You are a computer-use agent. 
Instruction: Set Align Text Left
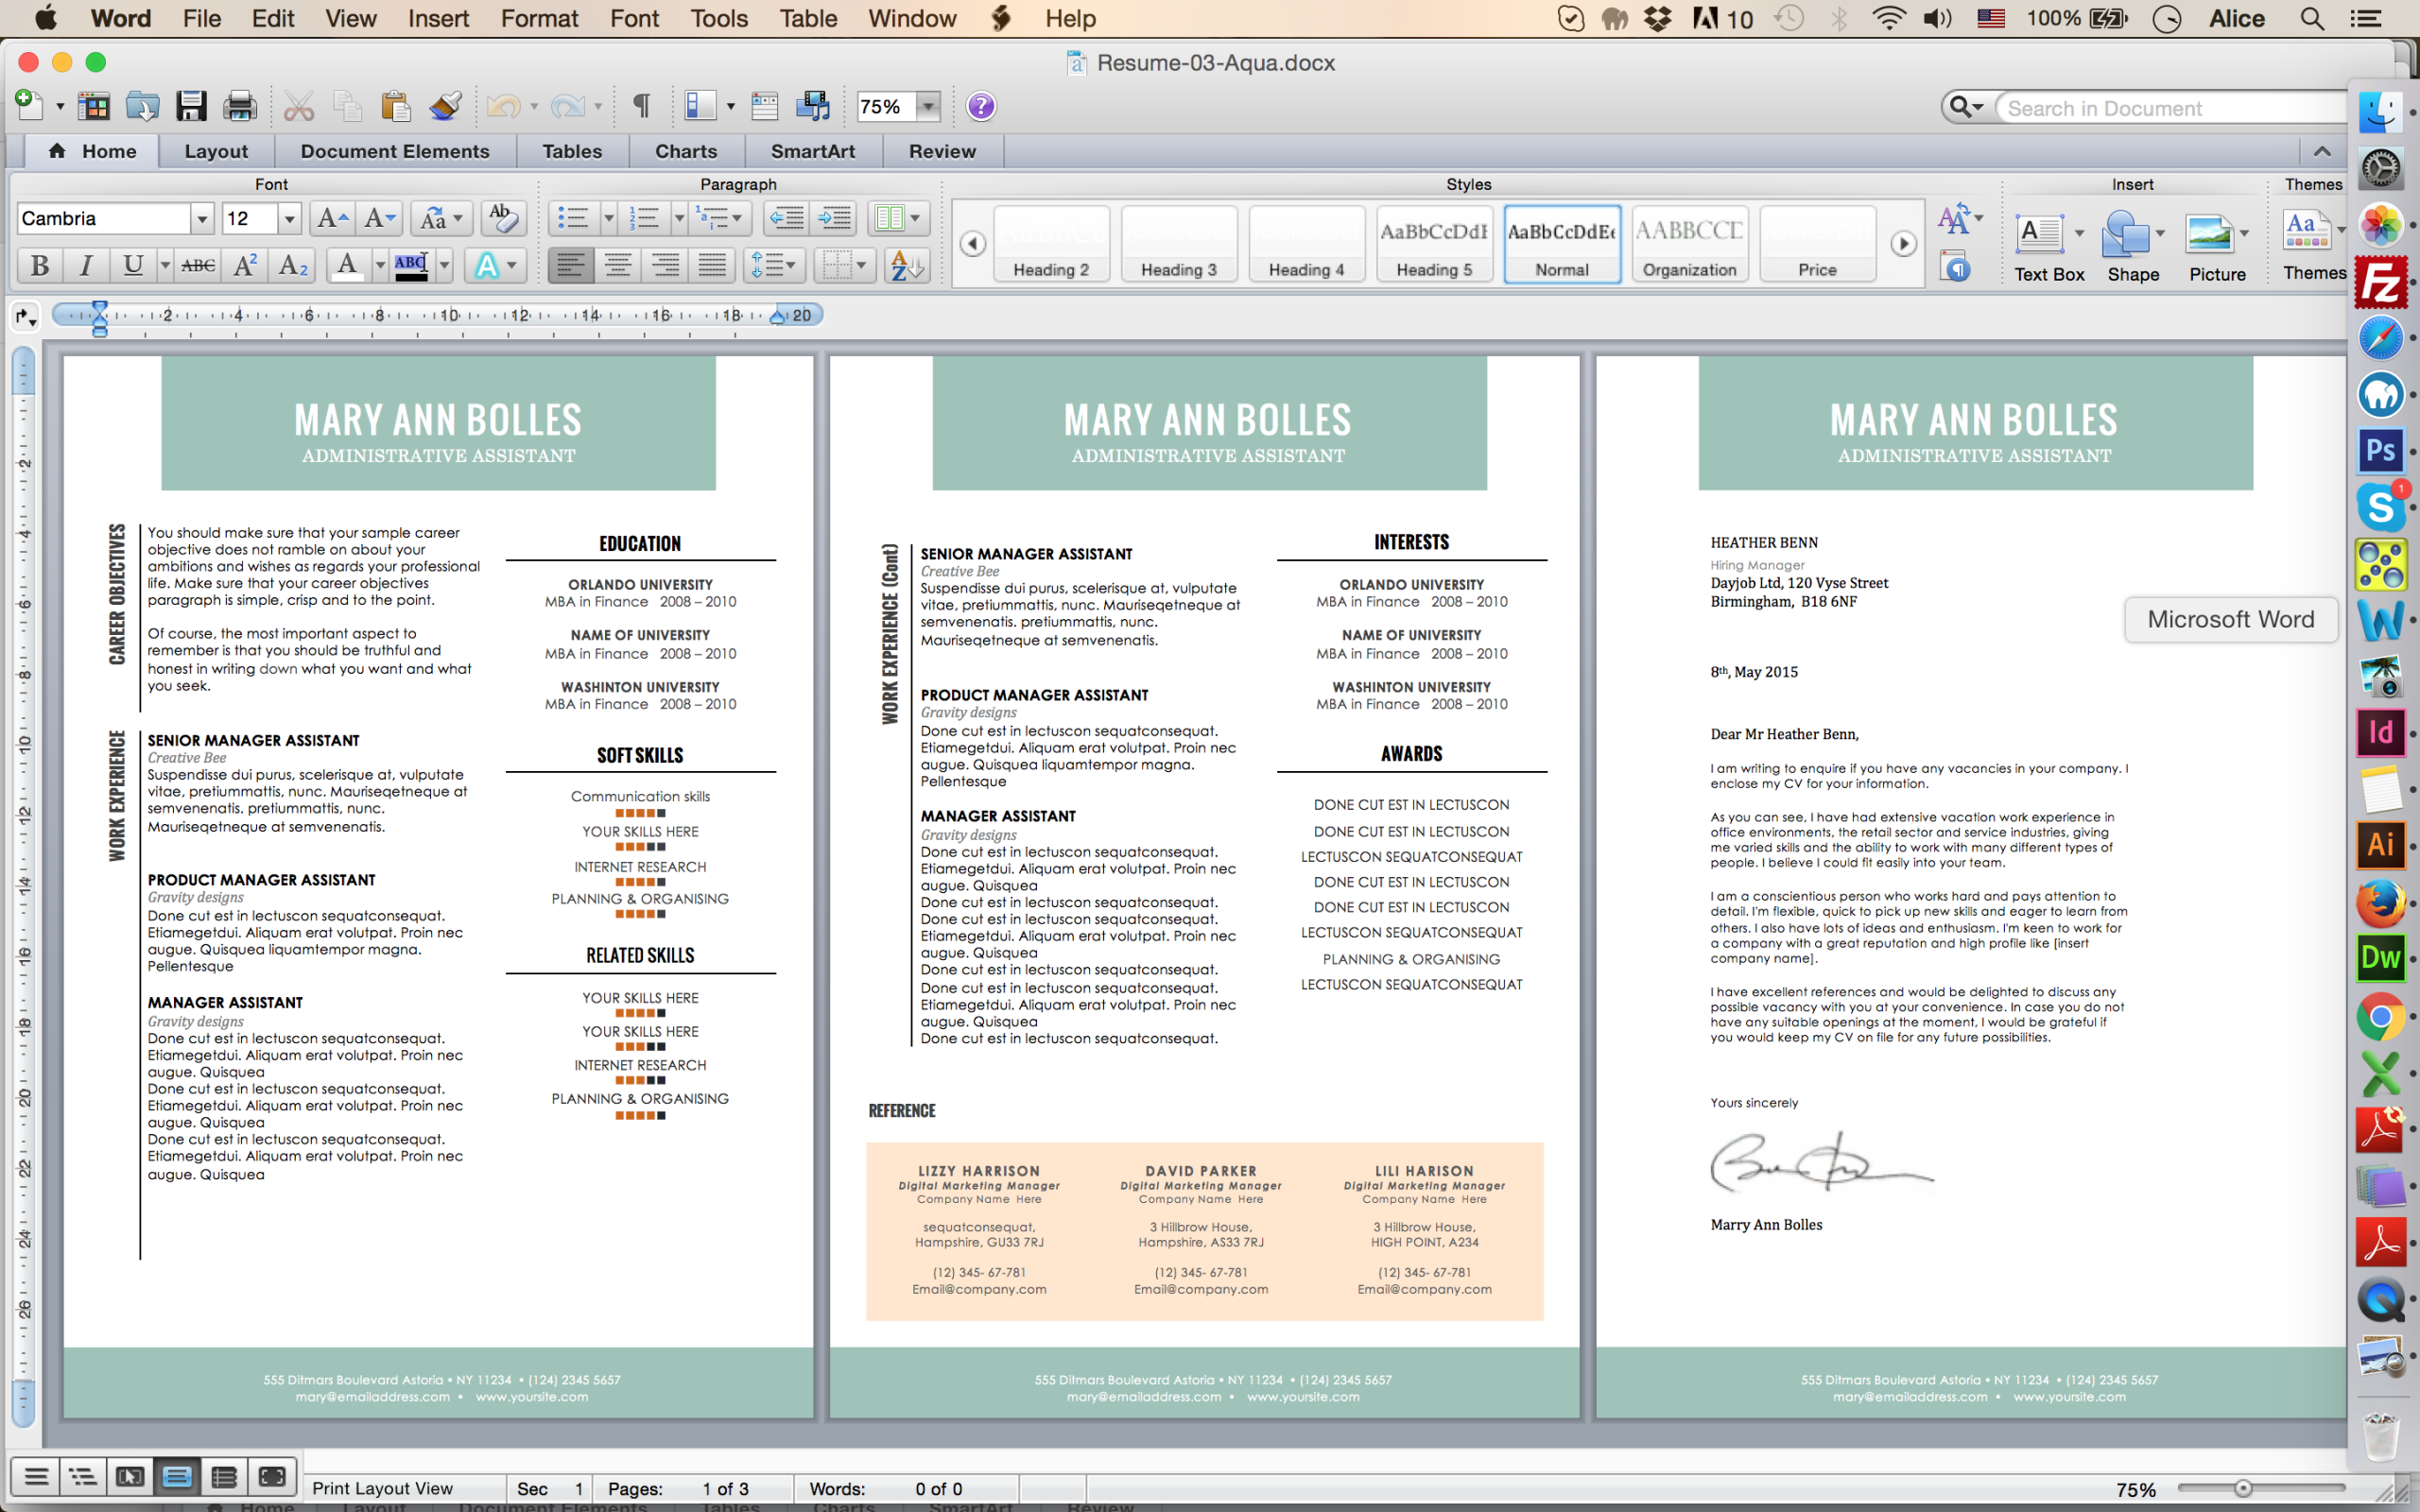point(570,265)
